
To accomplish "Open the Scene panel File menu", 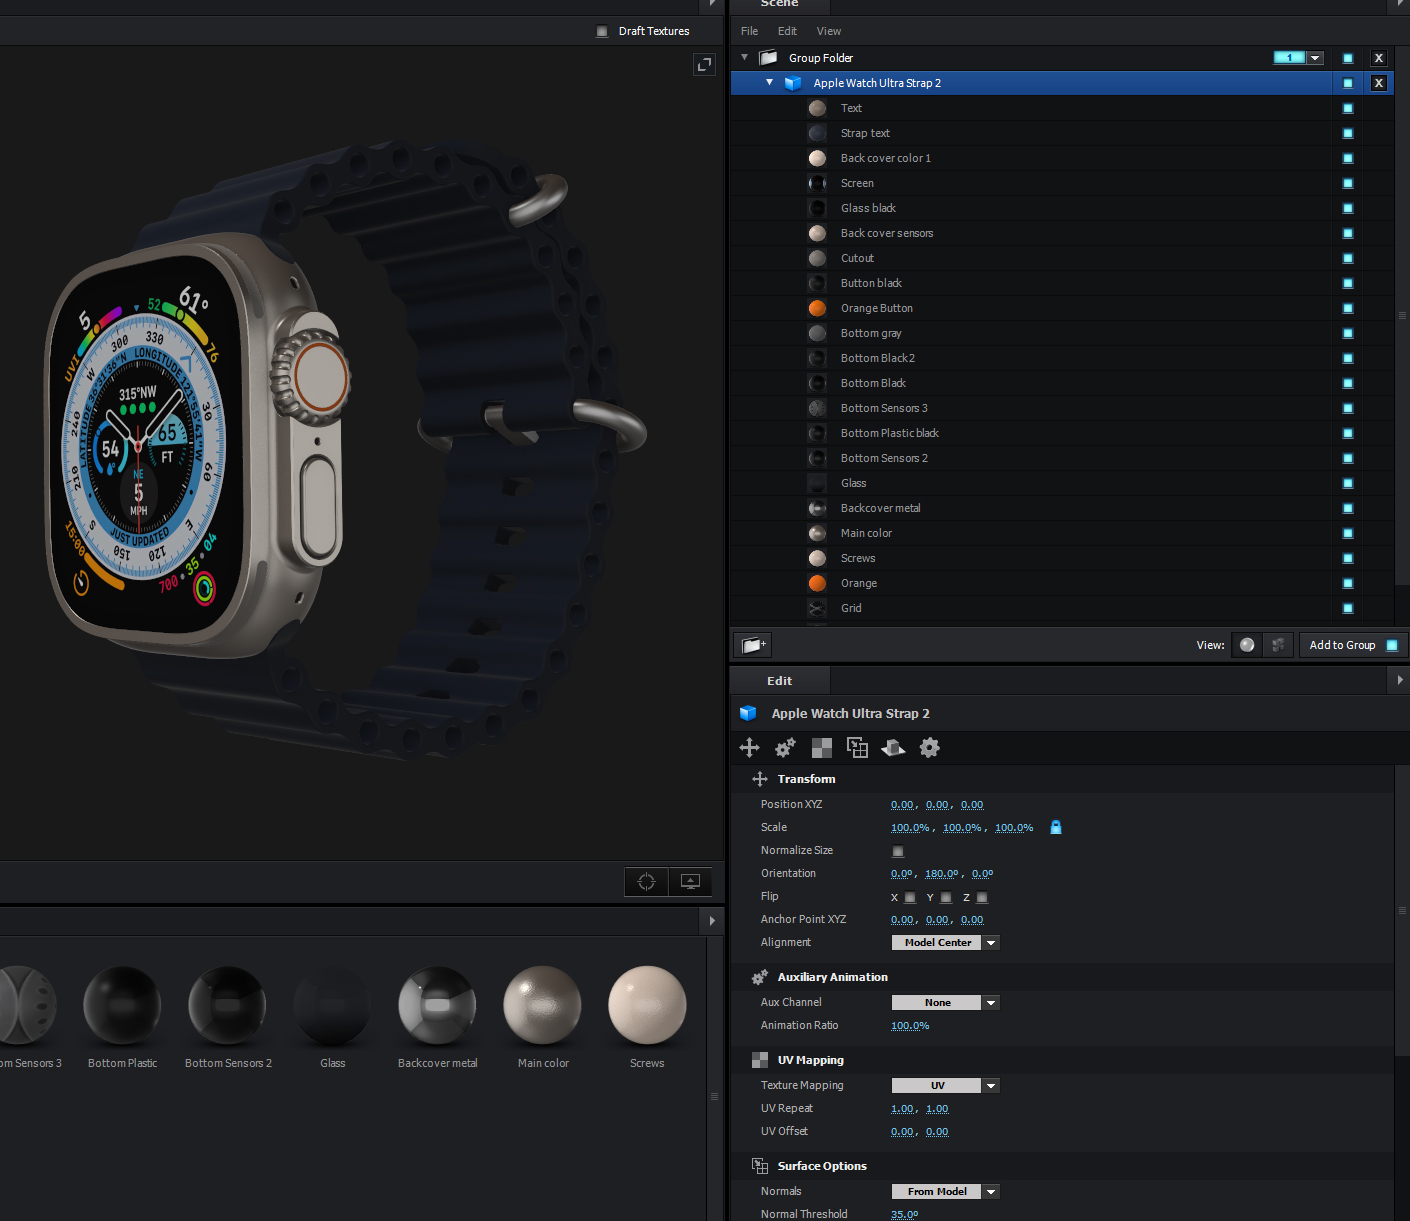I will coord(749,31).
